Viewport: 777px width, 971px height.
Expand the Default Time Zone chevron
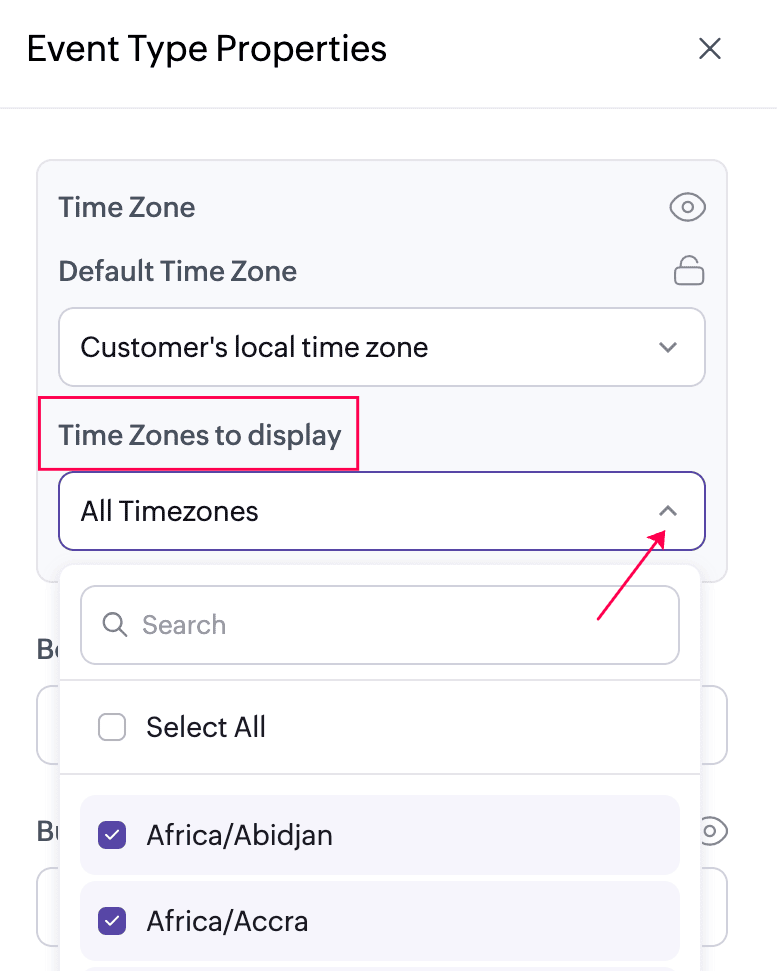coord(668,348)
